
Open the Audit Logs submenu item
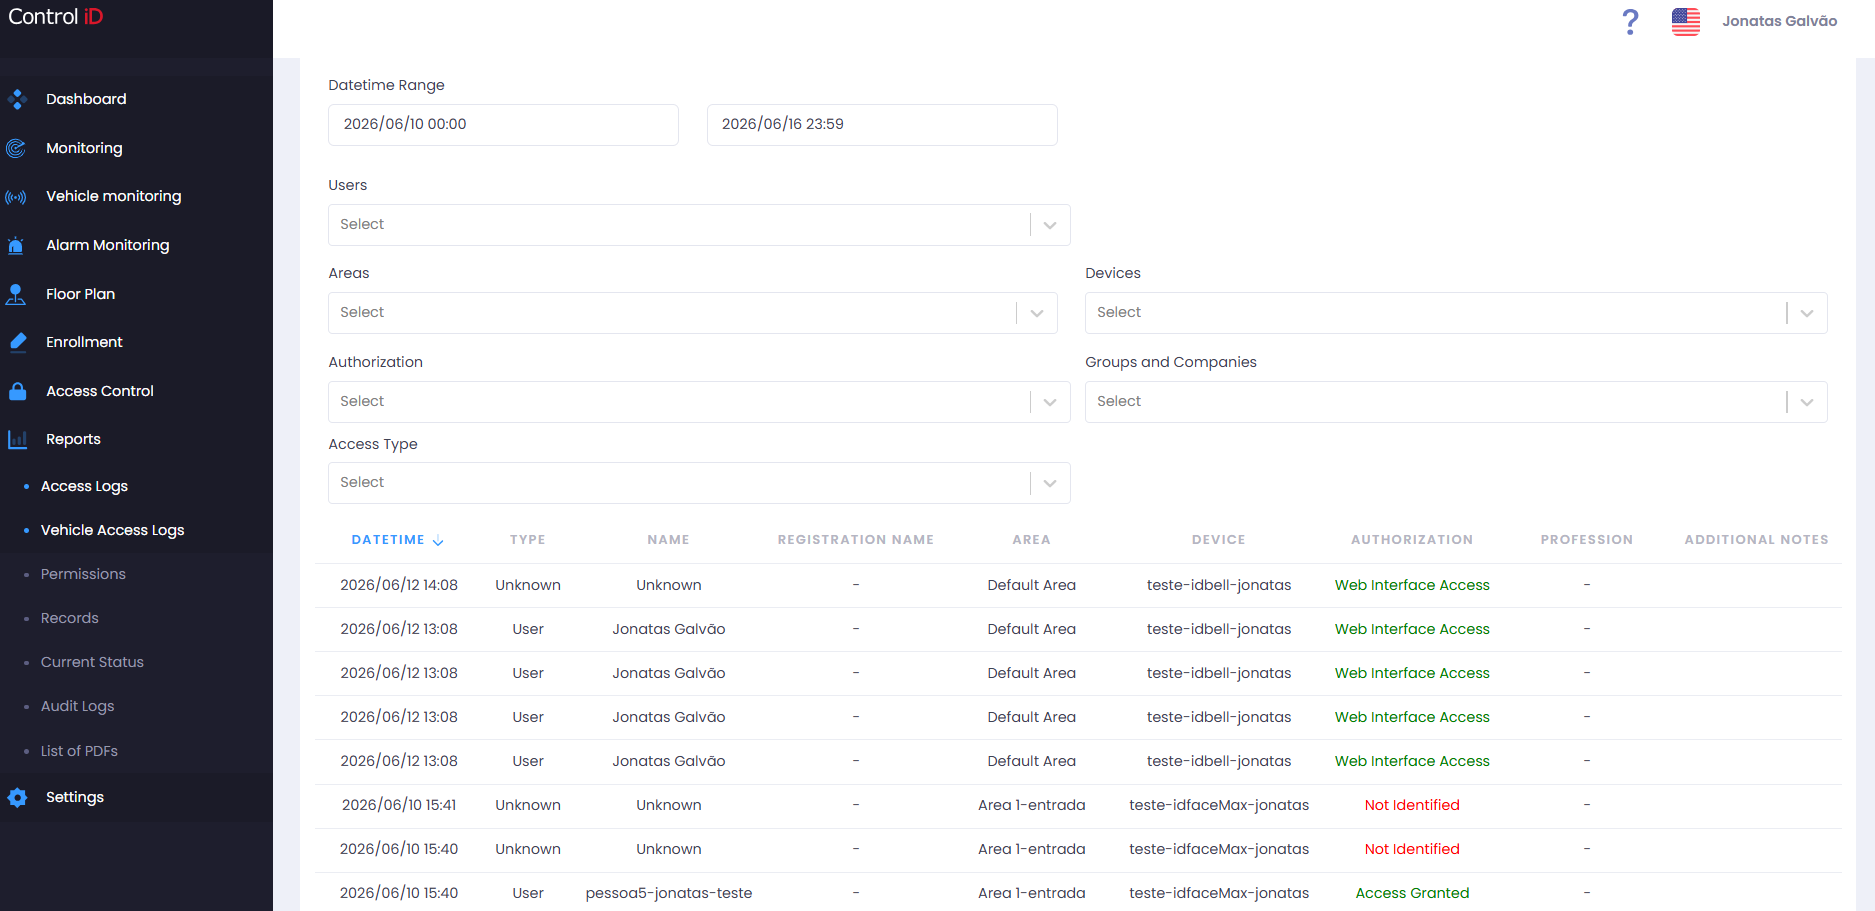pos(77,706)
